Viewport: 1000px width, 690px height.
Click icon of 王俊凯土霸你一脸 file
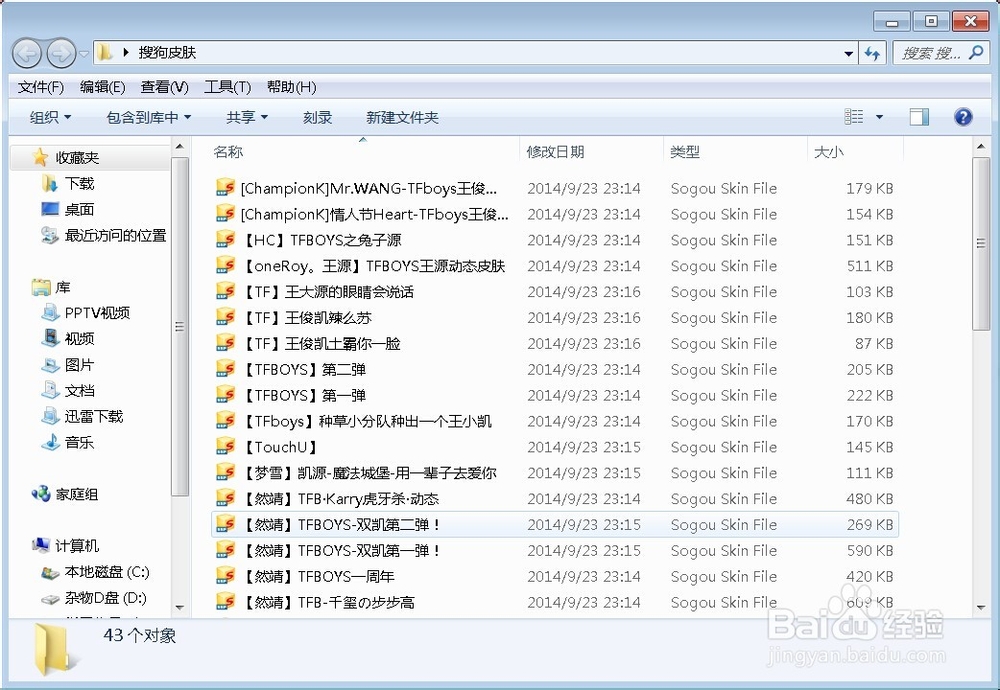point(226,343)
